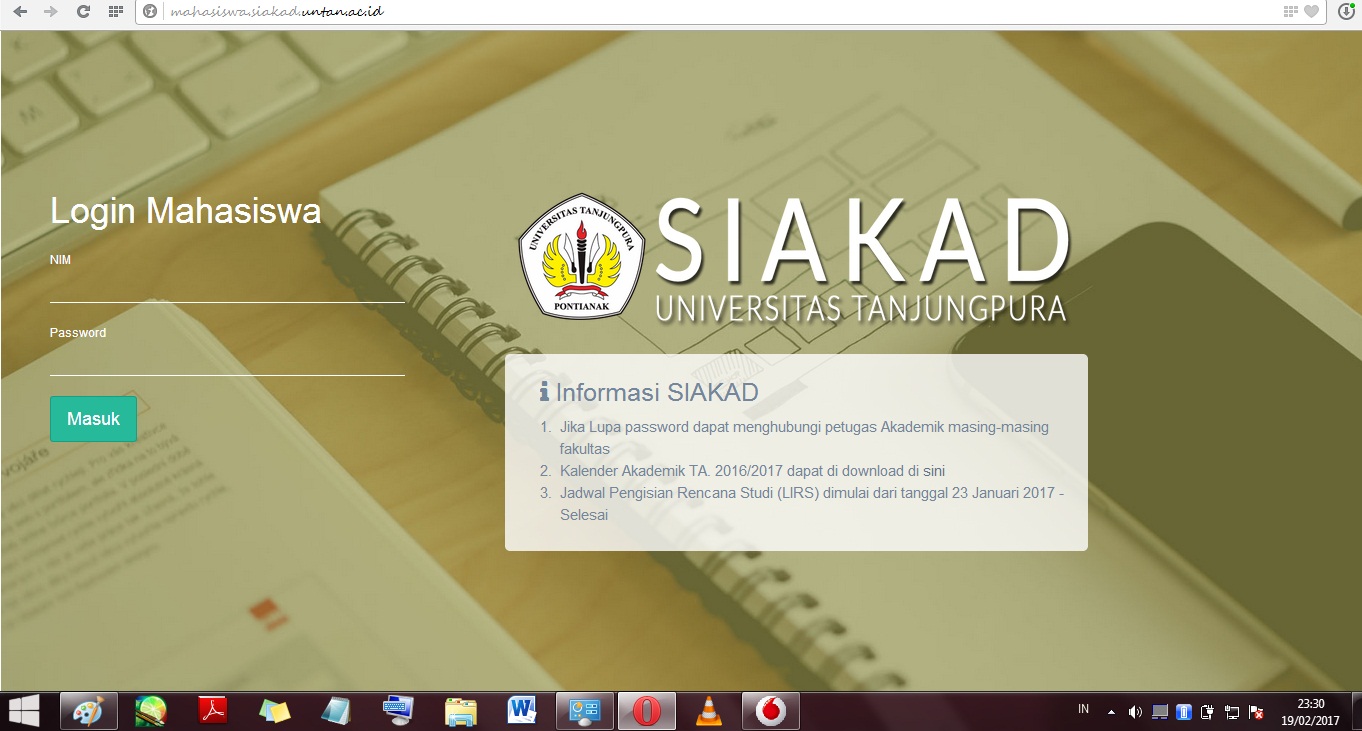Toggle bookmark with the heart icon in the address bar
Image resolution: width=1362 pixels, height=731 pixels.
pyautogui.click(x=1312, y=12)
